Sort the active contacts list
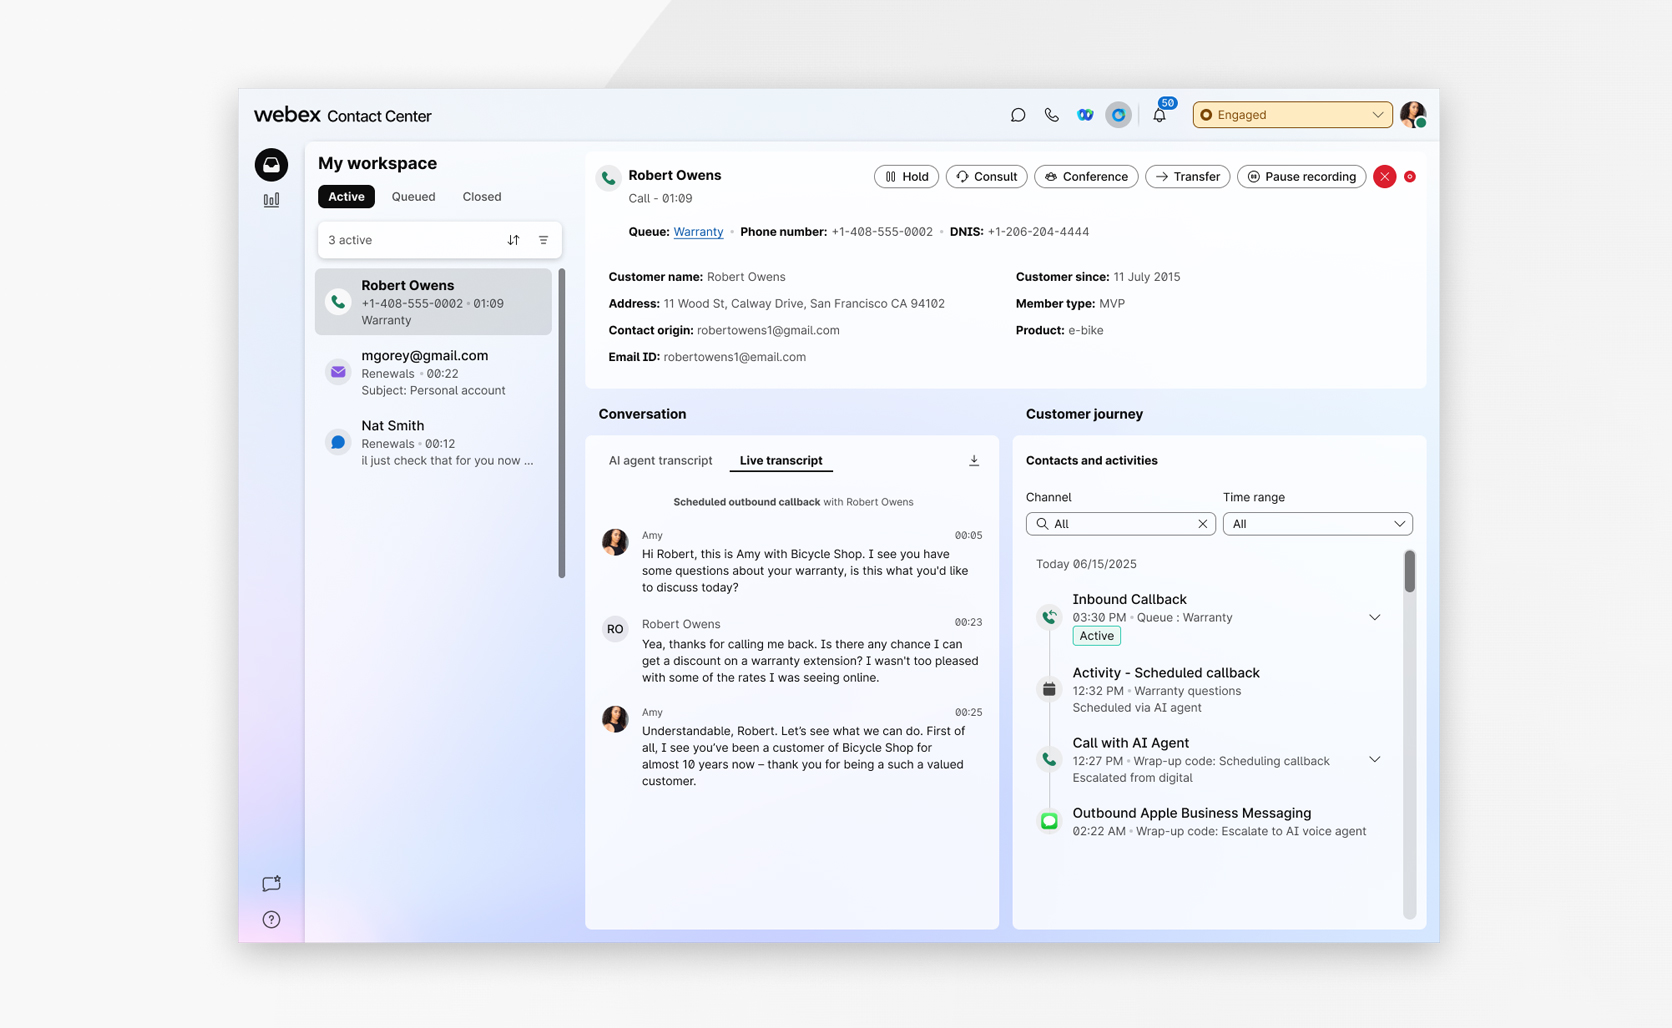The height and width of the screenshot is (1028, 1672). 513,240
